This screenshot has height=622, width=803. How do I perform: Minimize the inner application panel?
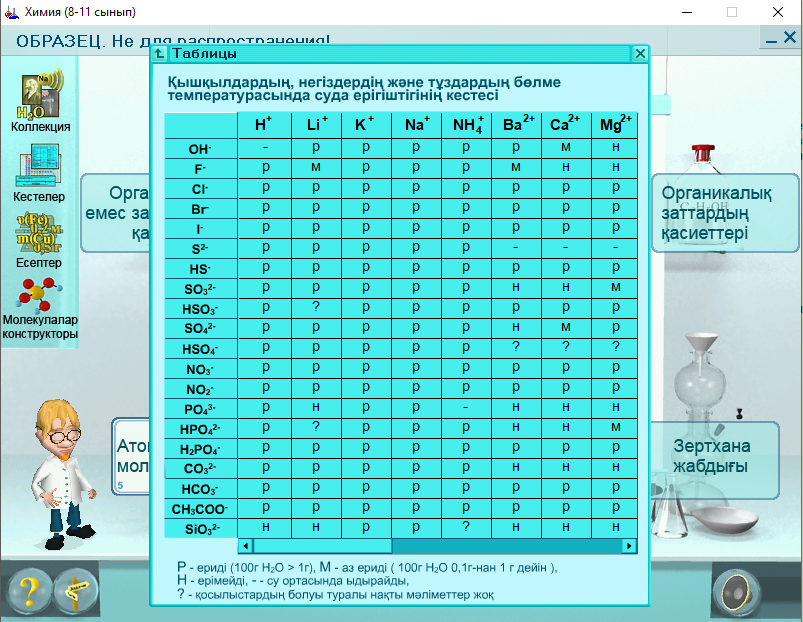tap(771, 39)
